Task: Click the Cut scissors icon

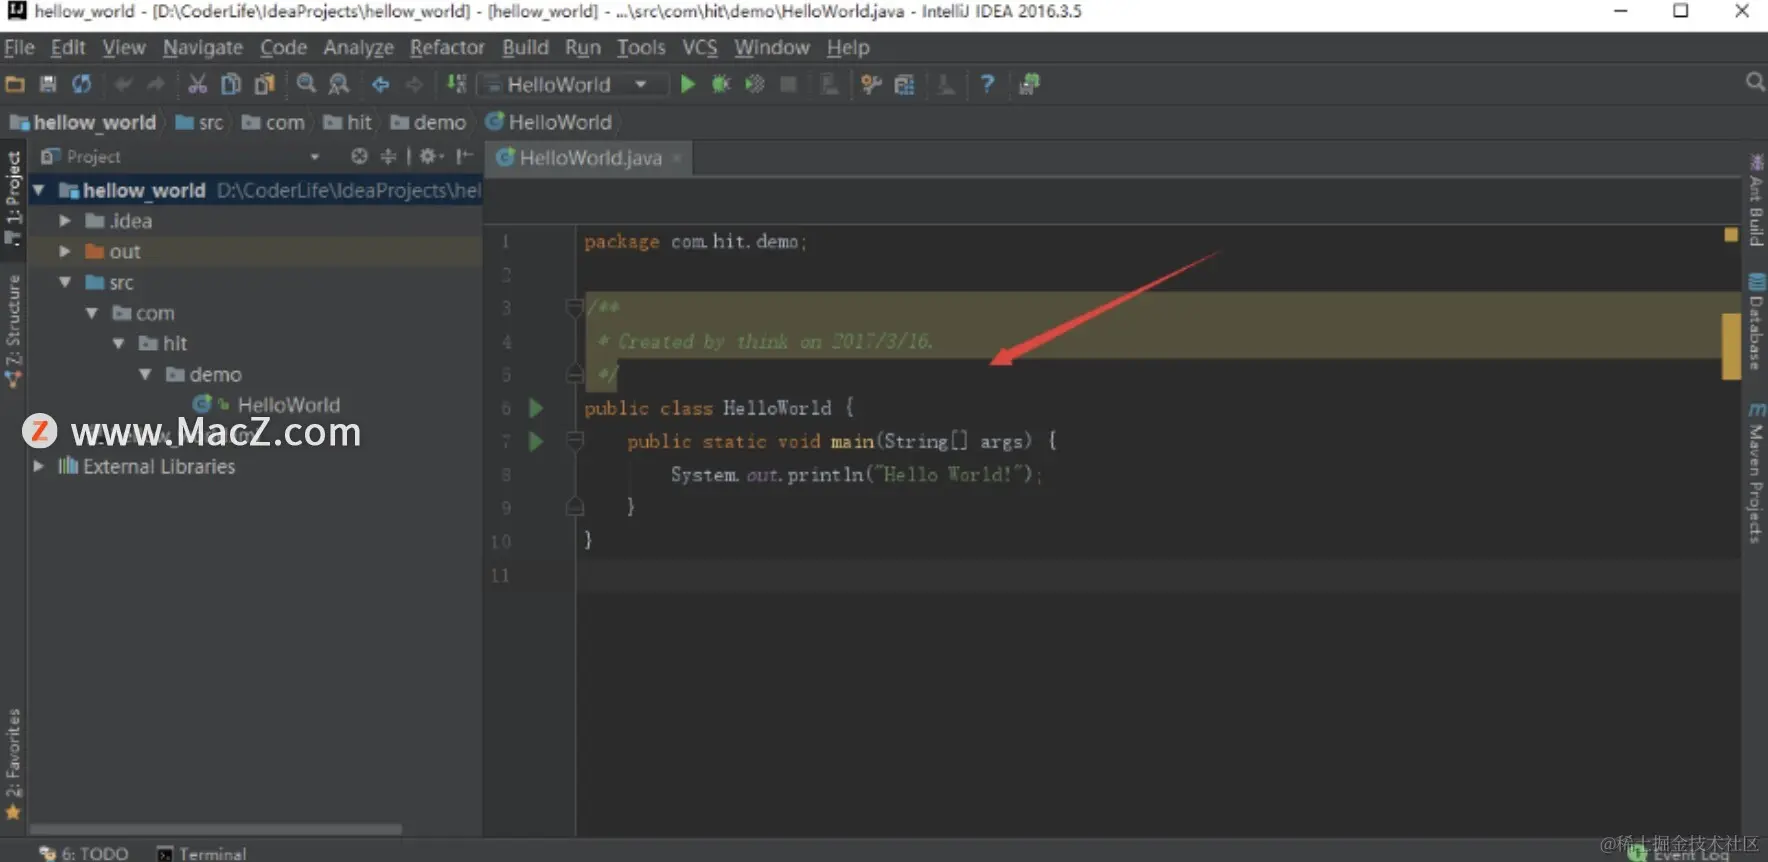Action: [x=197, y=85]
